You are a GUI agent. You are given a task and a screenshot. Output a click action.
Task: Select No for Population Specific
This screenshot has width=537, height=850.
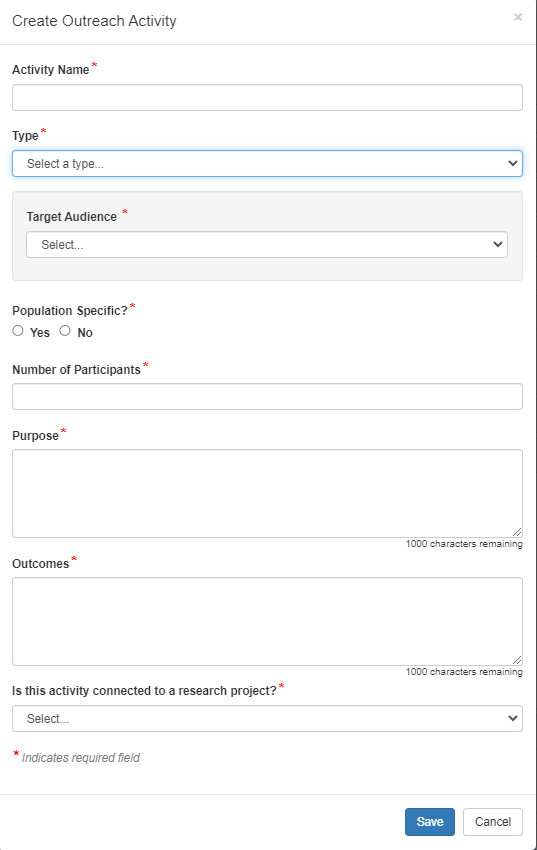pyautogui.click(x=65, y=331)
